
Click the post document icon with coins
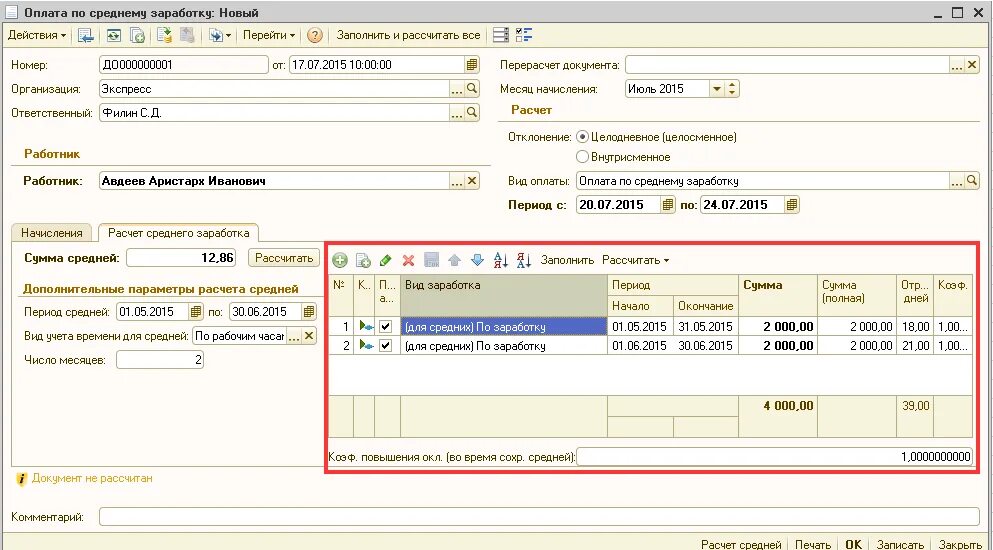click(x=165, y=35)
